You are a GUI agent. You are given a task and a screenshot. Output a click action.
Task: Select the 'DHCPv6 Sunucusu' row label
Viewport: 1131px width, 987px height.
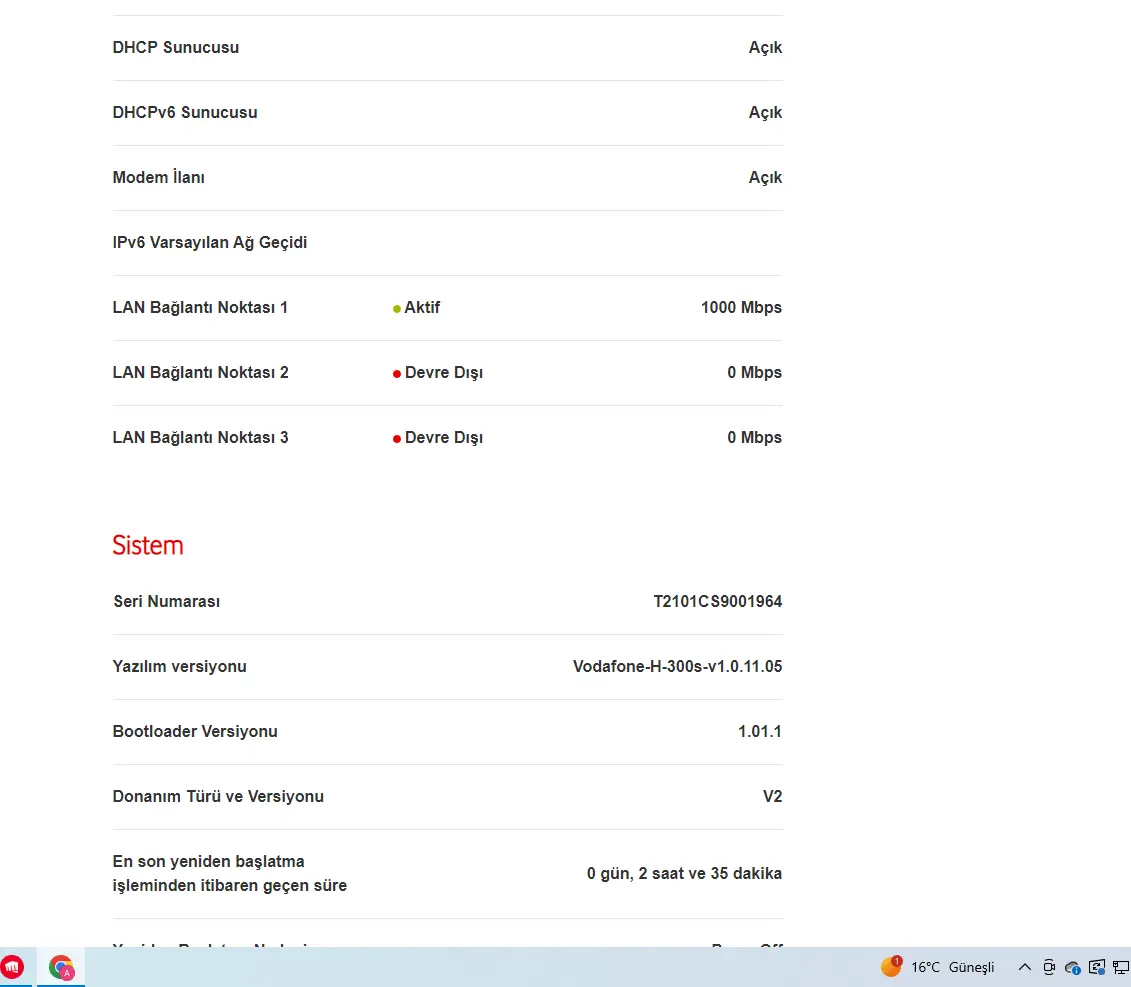(x=185, y=113)
